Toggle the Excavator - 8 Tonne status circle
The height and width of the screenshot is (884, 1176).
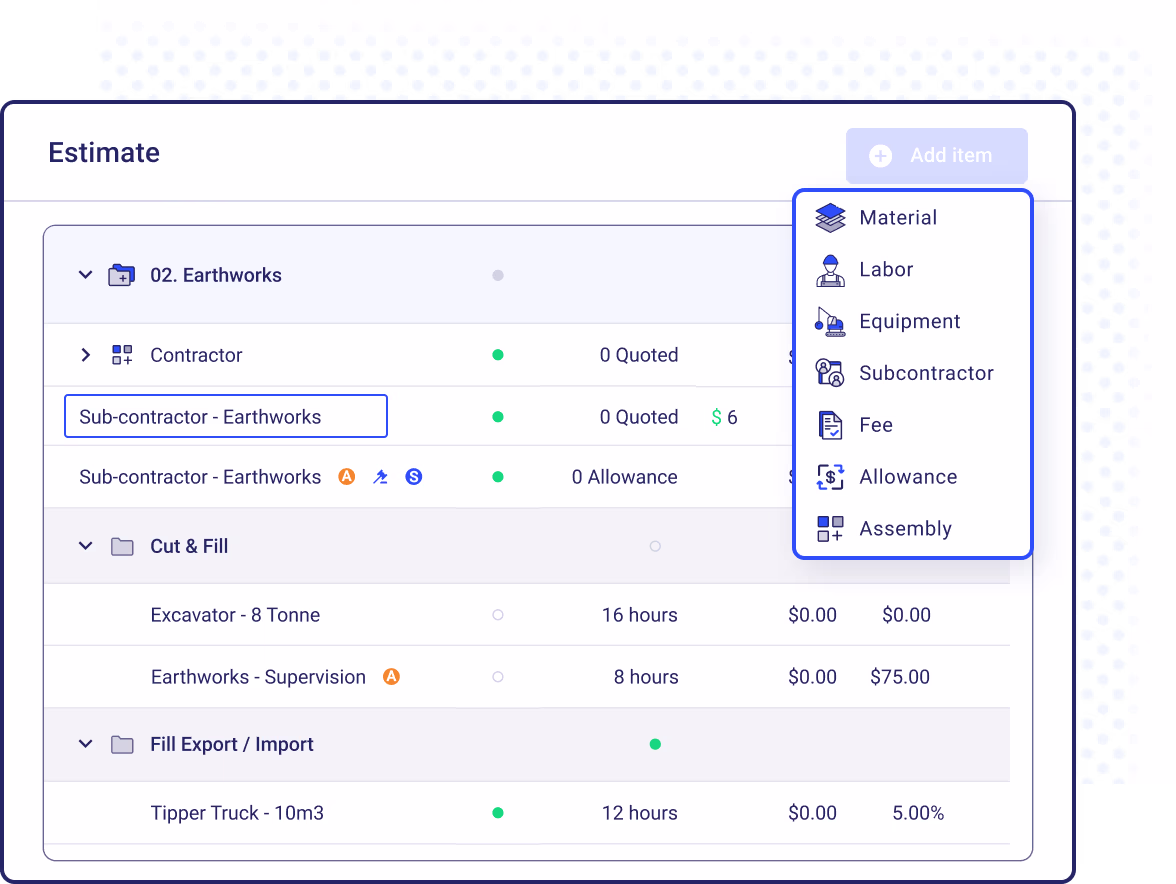tap(498, 615)
